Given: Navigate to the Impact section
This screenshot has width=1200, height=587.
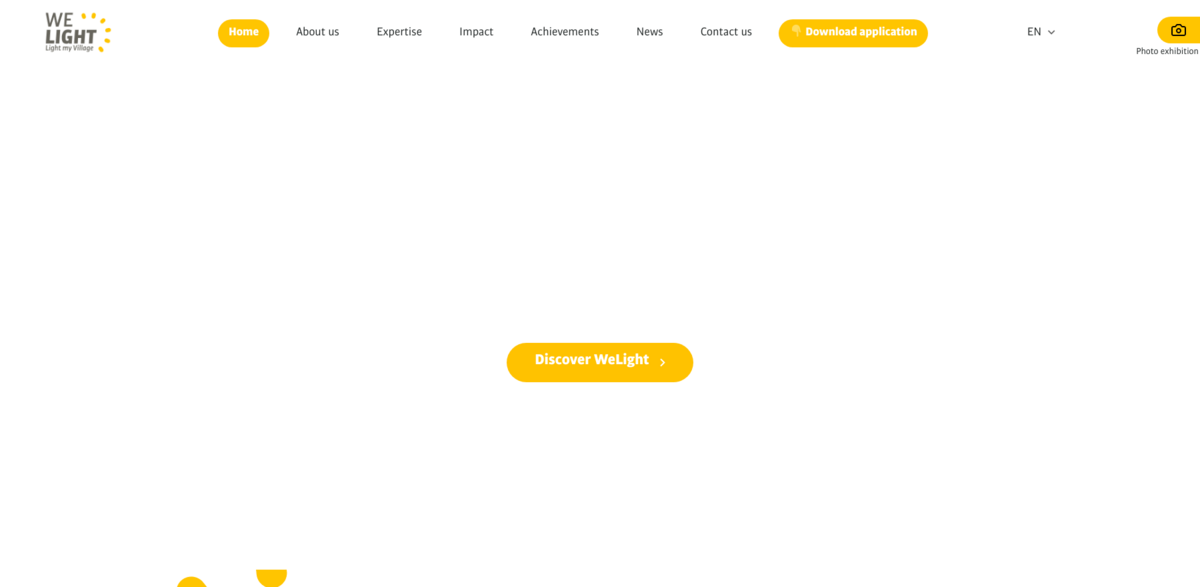Looking at the screenshot, I should click(x=476, y=32).
